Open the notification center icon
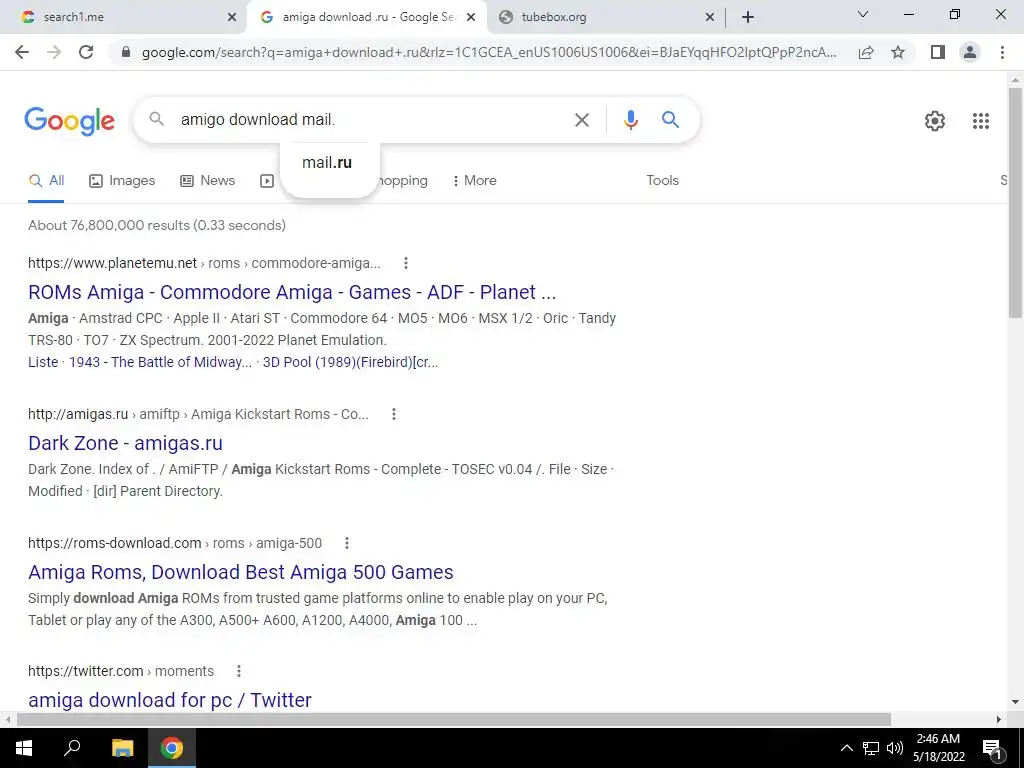Viewport: 1024px width, 768px height. point(992,748)
